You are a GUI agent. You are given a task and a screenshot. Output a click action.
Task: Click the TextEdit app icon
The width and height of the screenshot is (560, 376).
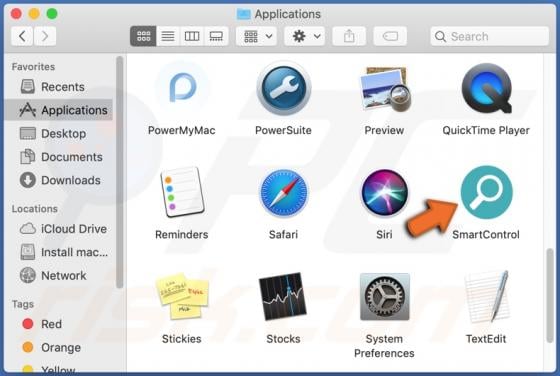coord(486,296)
